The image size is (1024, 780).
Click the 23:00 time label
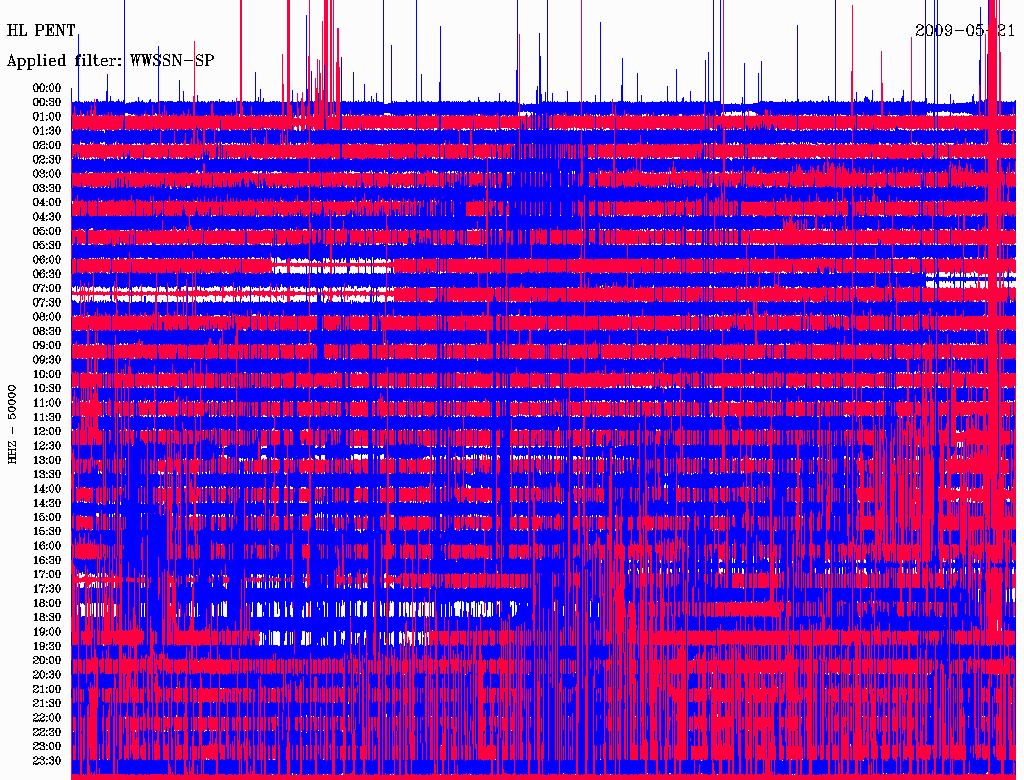tap(47, 747)
